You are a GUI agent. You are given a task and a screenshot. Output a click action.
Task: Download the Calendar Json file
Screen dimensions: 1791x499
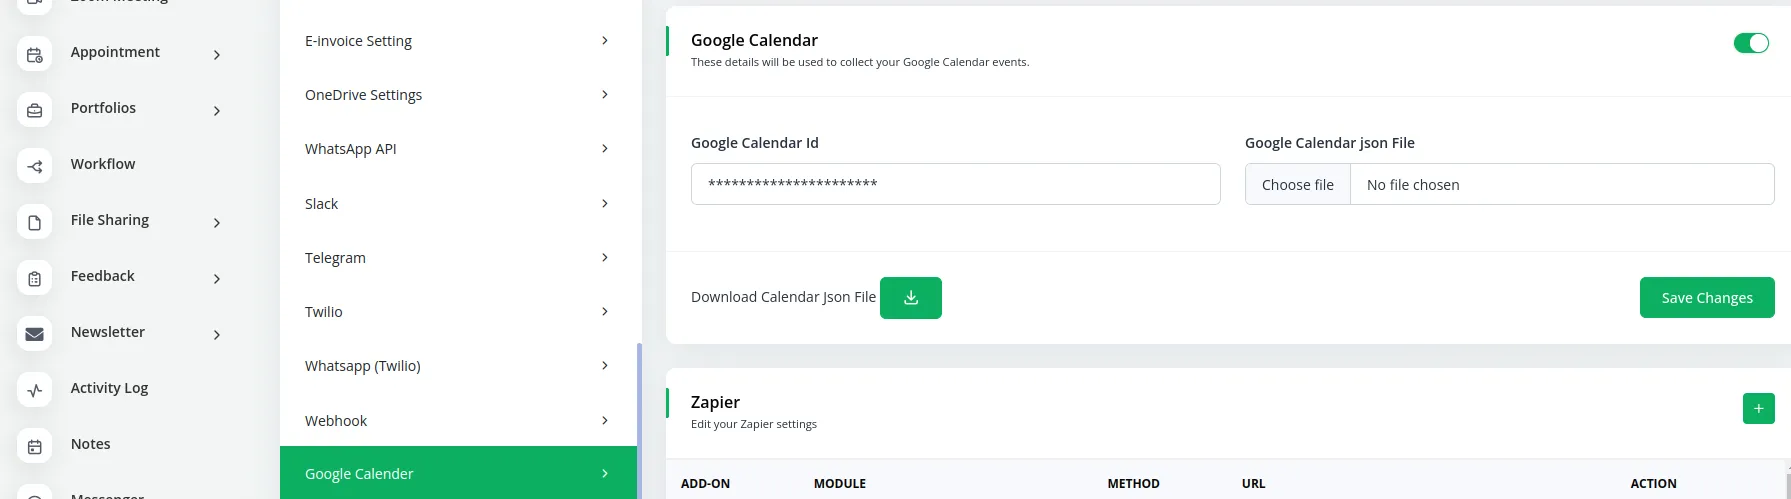tap(910, 298)
